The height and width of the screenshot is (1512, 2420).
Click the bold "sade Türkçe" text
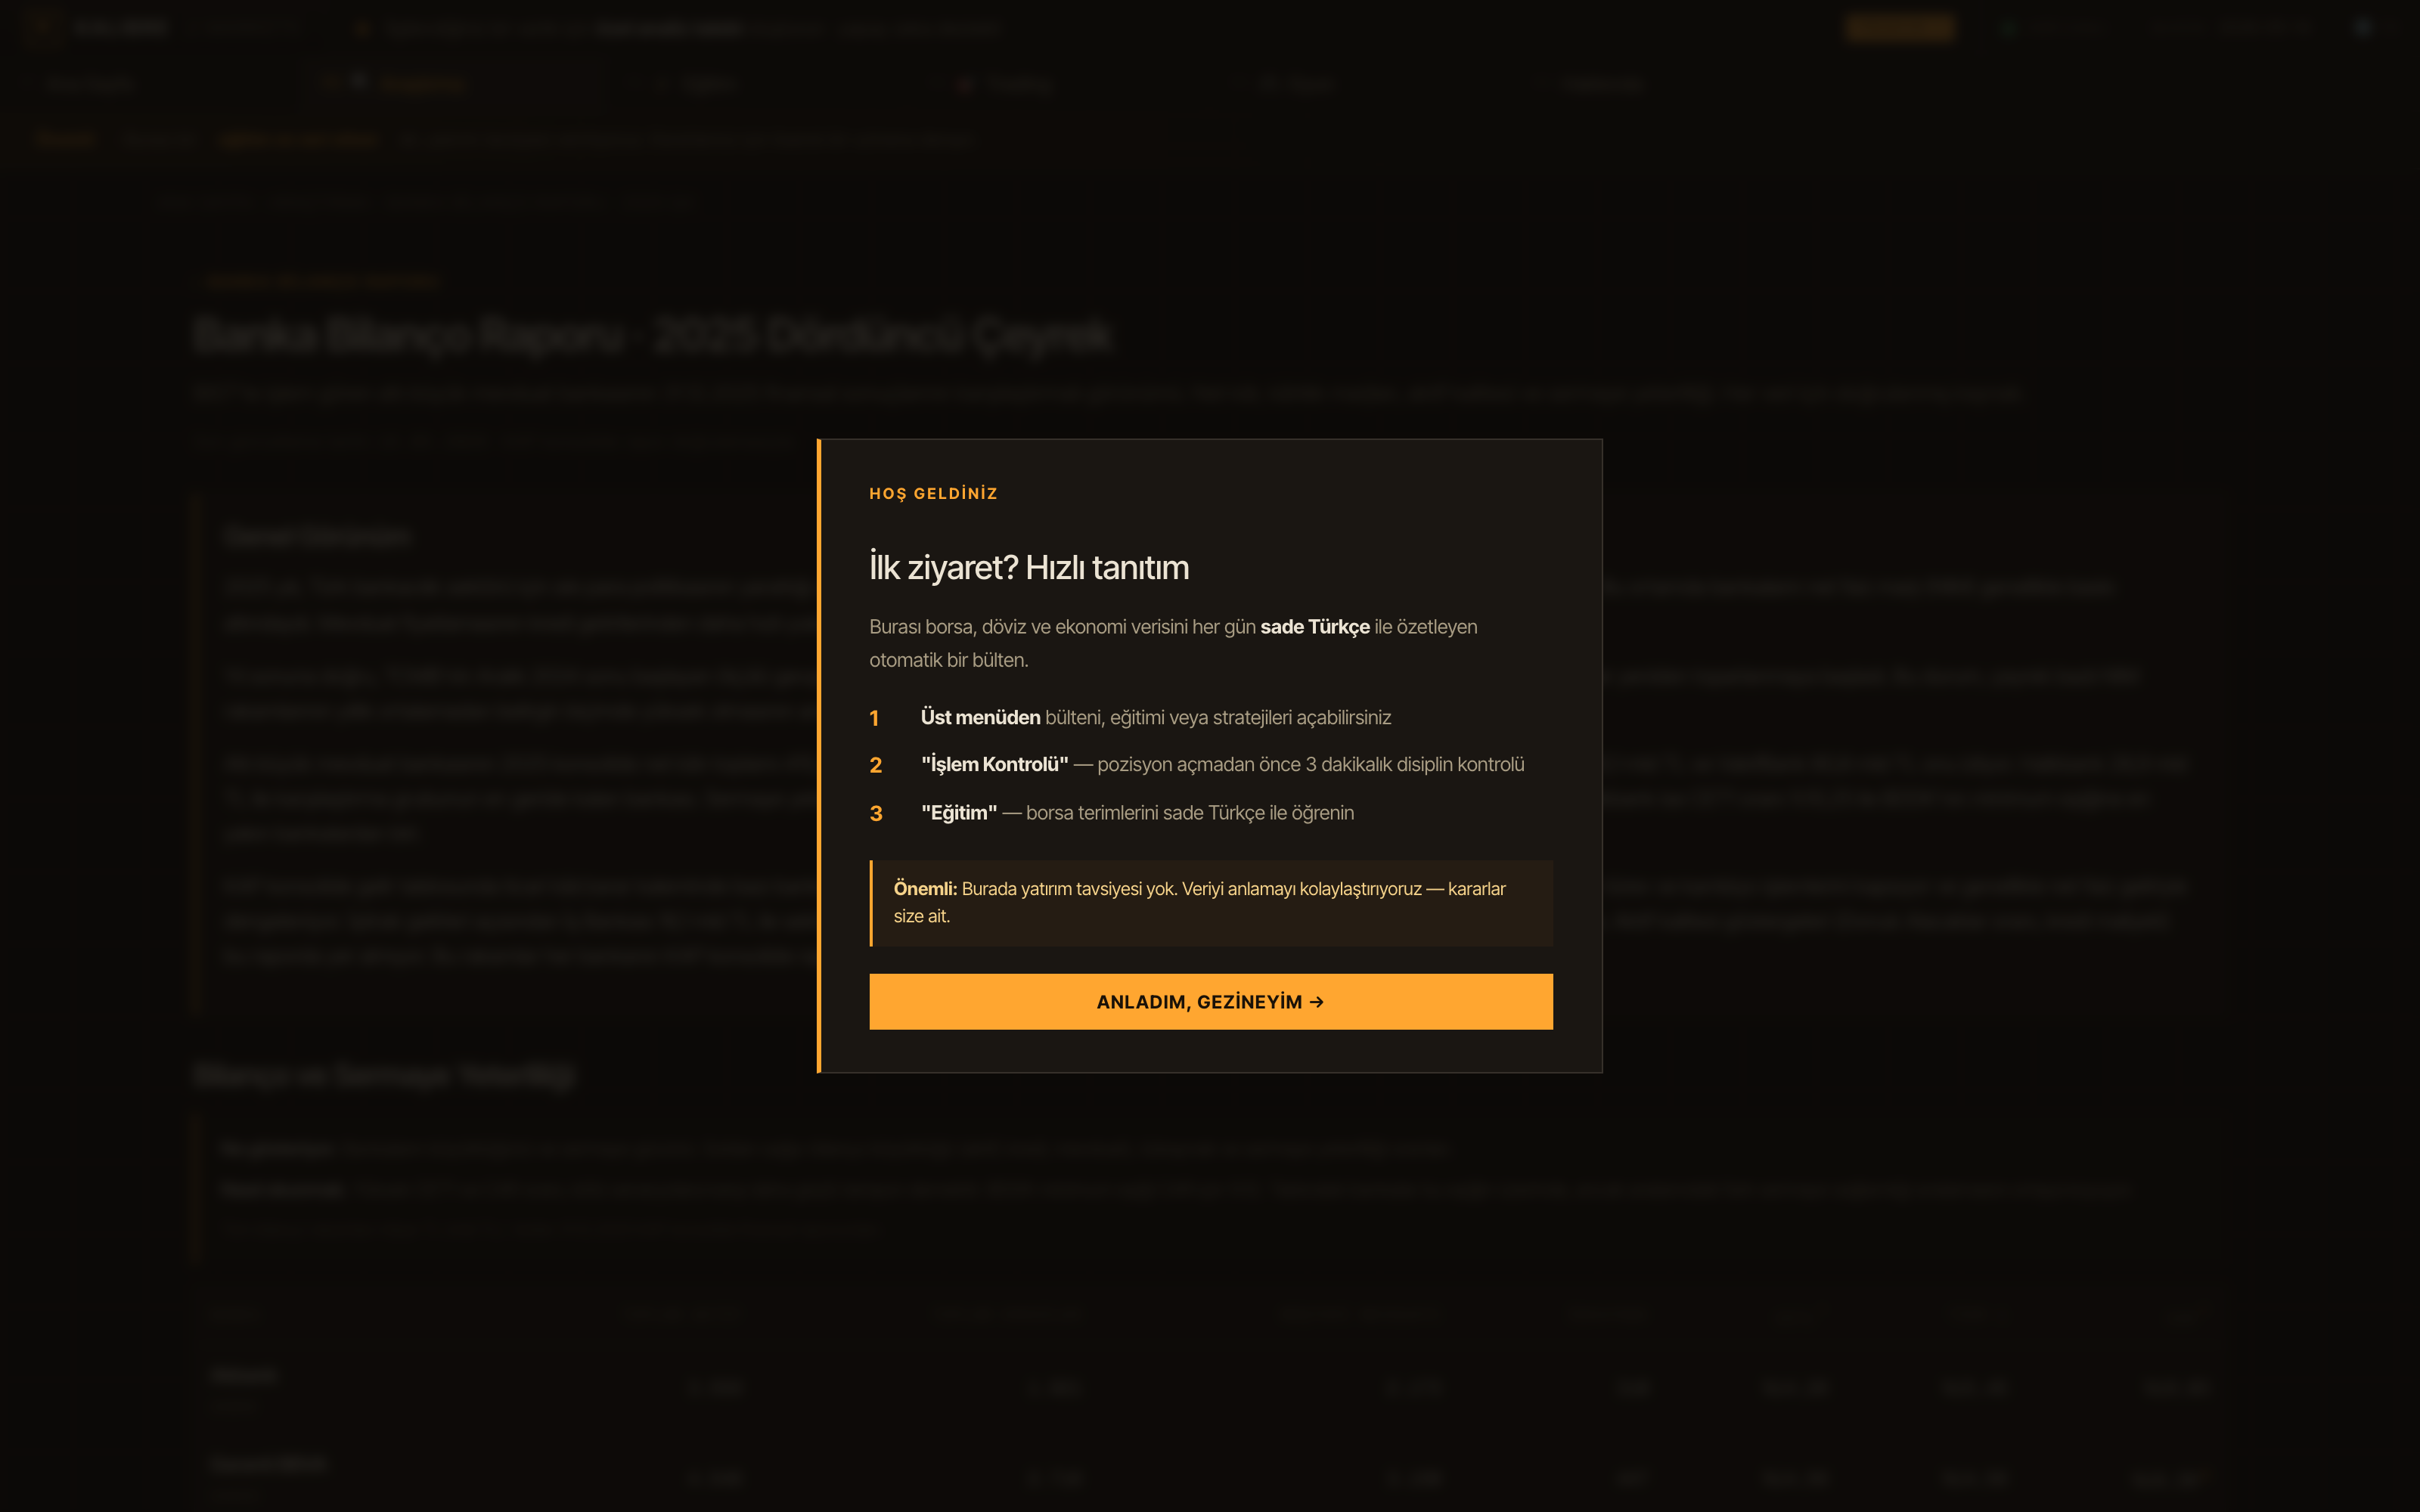point(1314,627)
